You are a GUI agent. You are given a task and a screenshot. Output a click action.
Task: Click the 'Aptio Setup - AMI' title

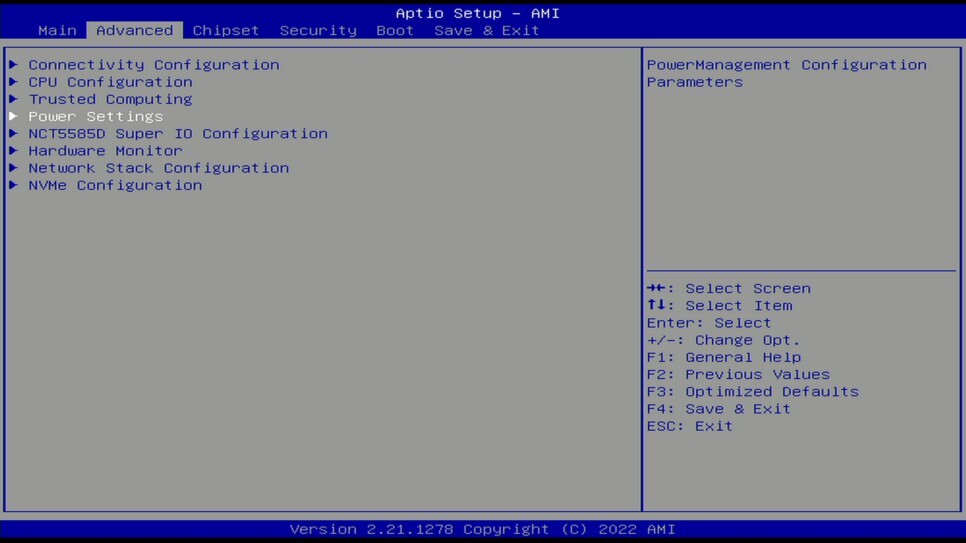tap(477, 13)
